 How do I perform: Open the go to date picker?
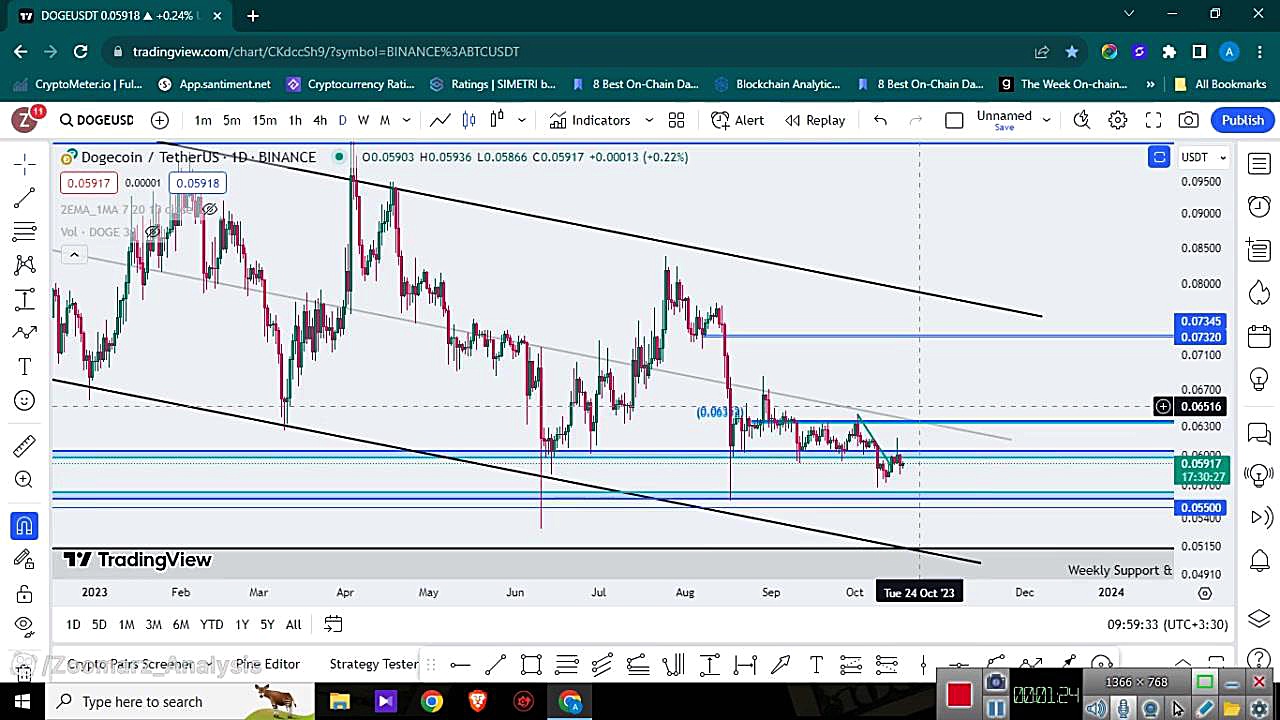333,624
